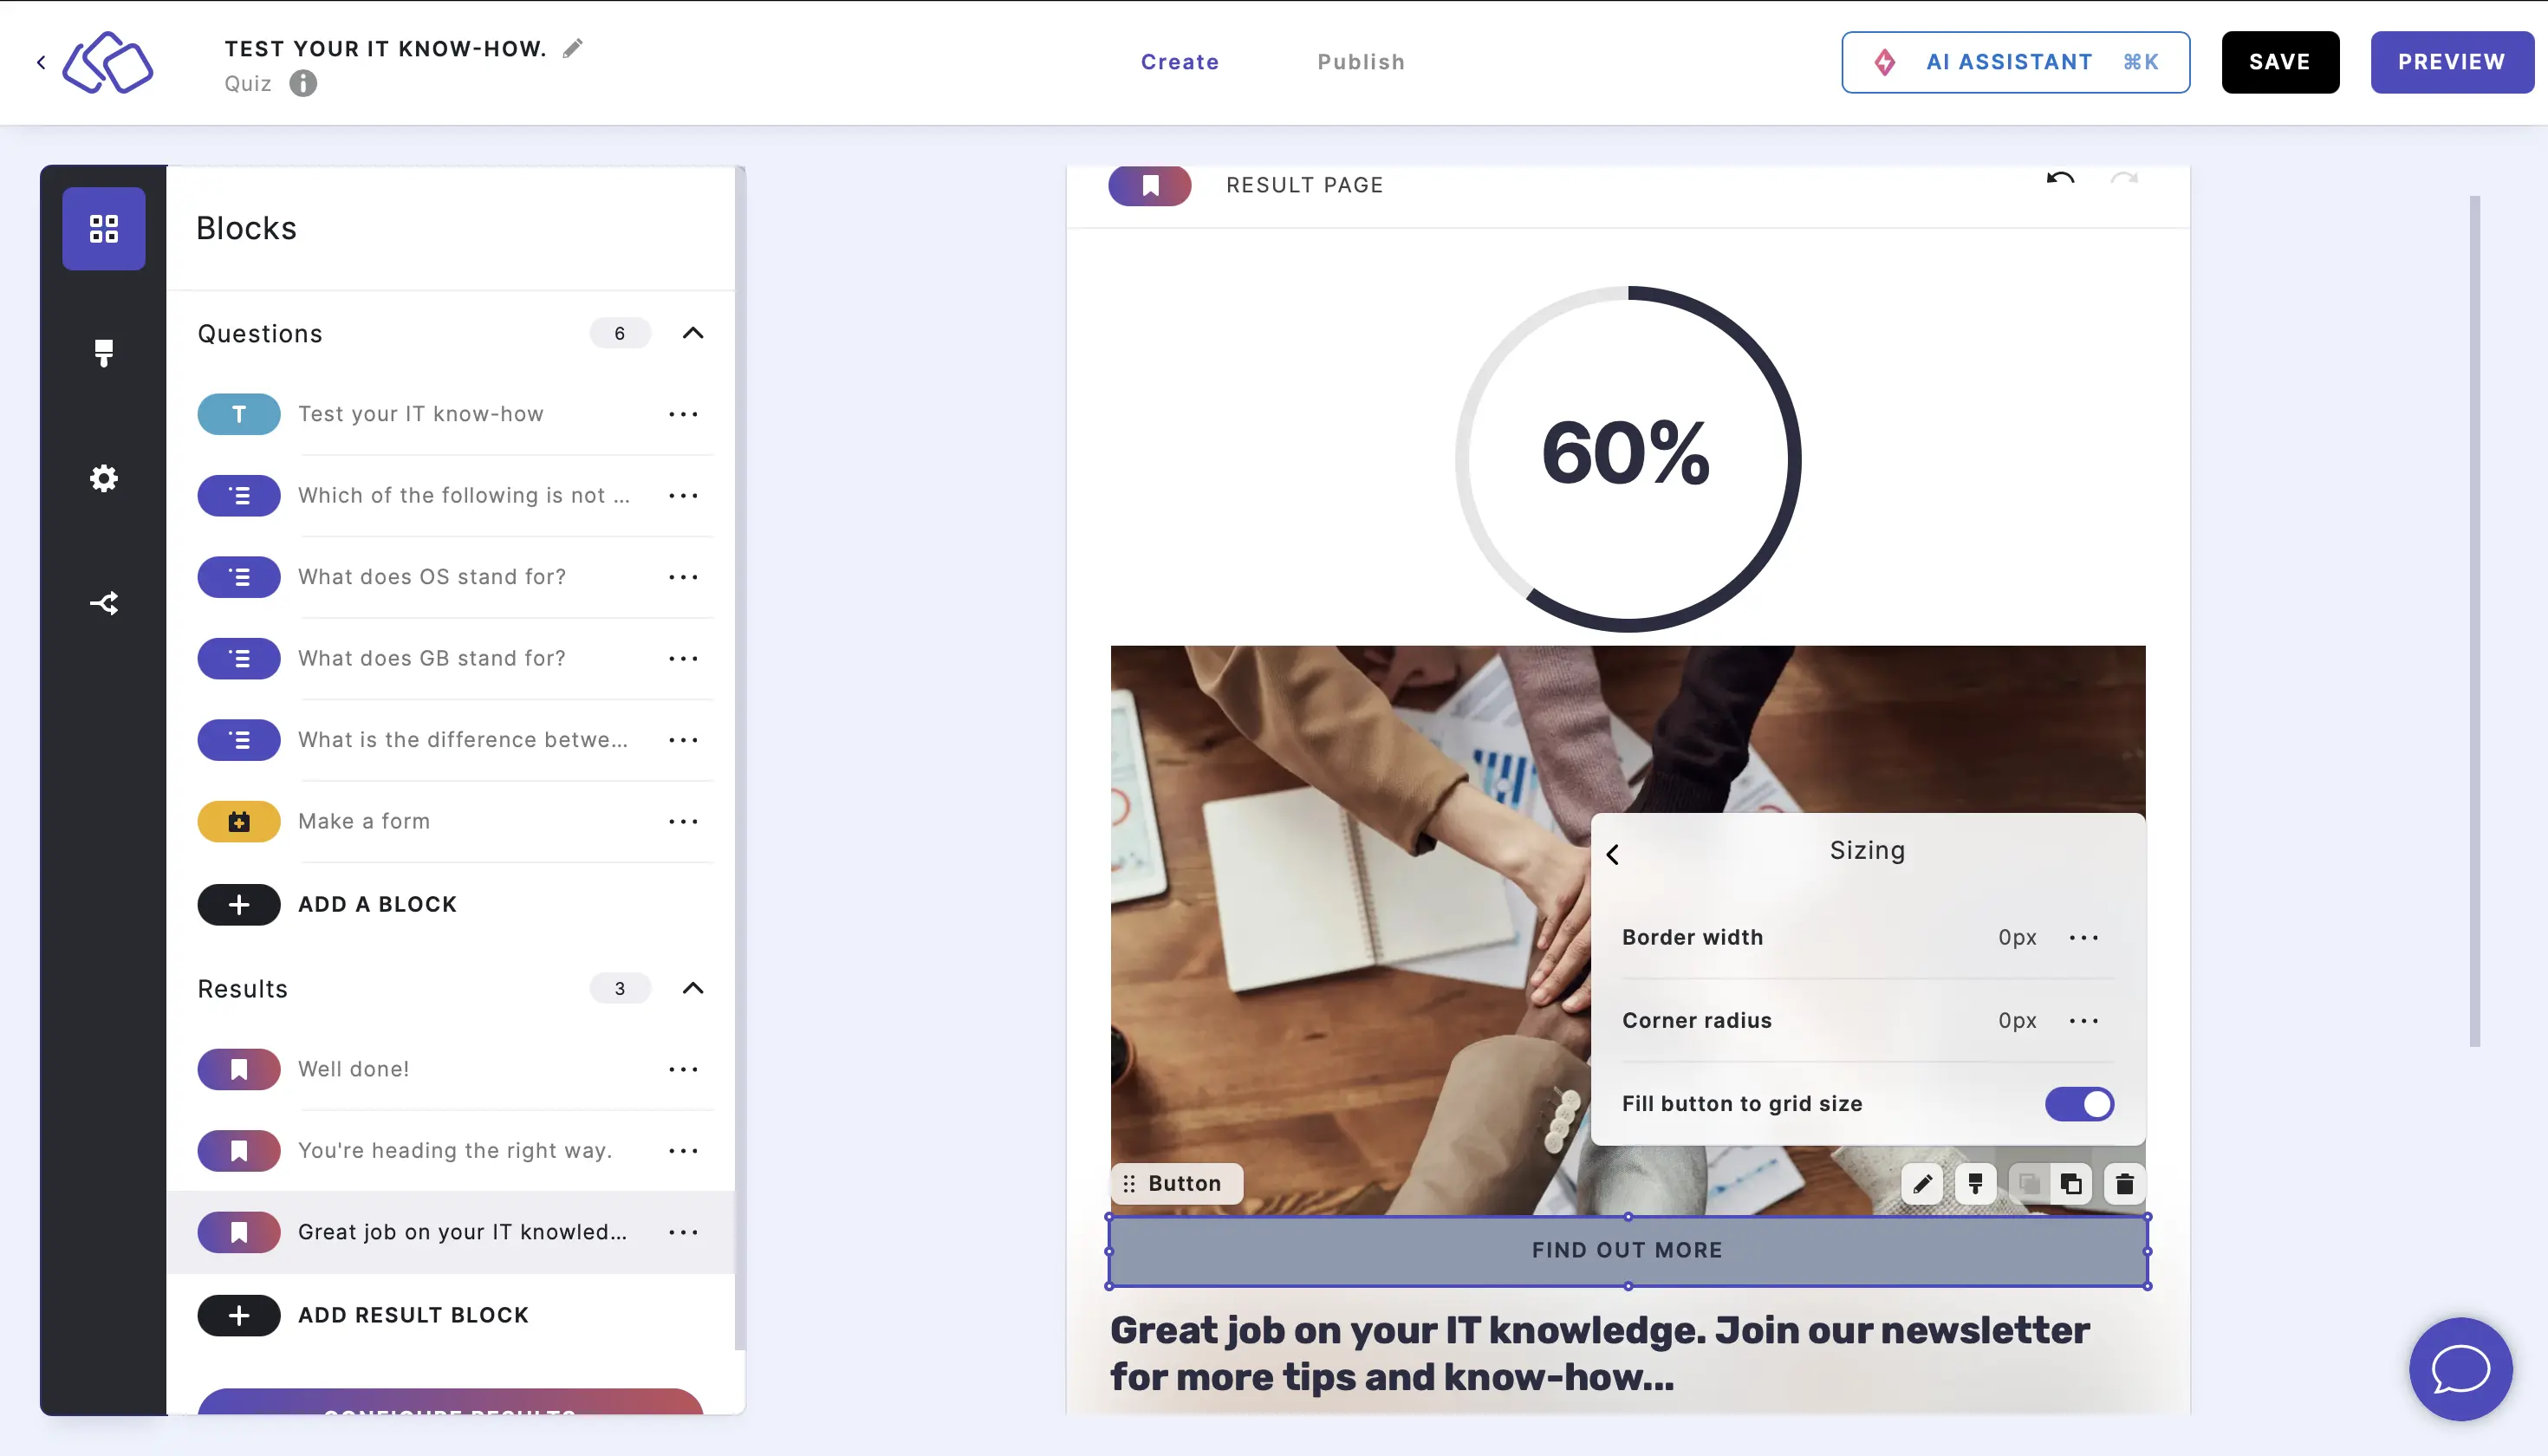The width and height of the screenshot is (2548, 1456).
Task: Click the duplicate icon on button element
Action: click(x=2070, y=1183)
